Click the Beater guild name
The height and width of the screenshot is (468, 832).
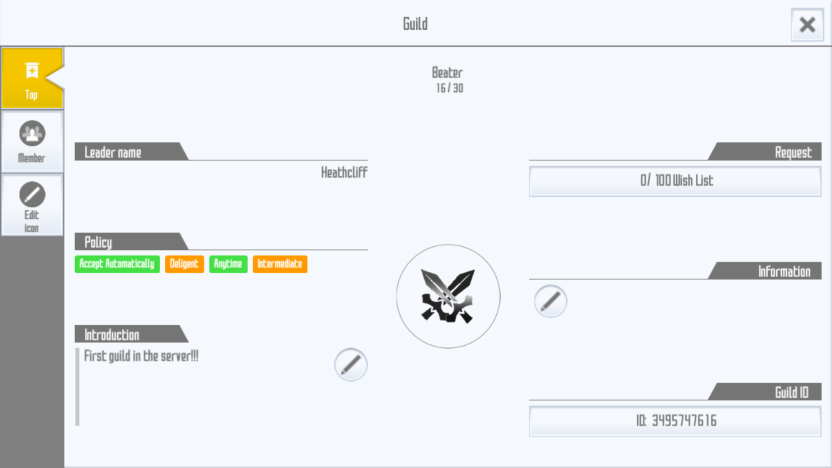click(447, 73)
